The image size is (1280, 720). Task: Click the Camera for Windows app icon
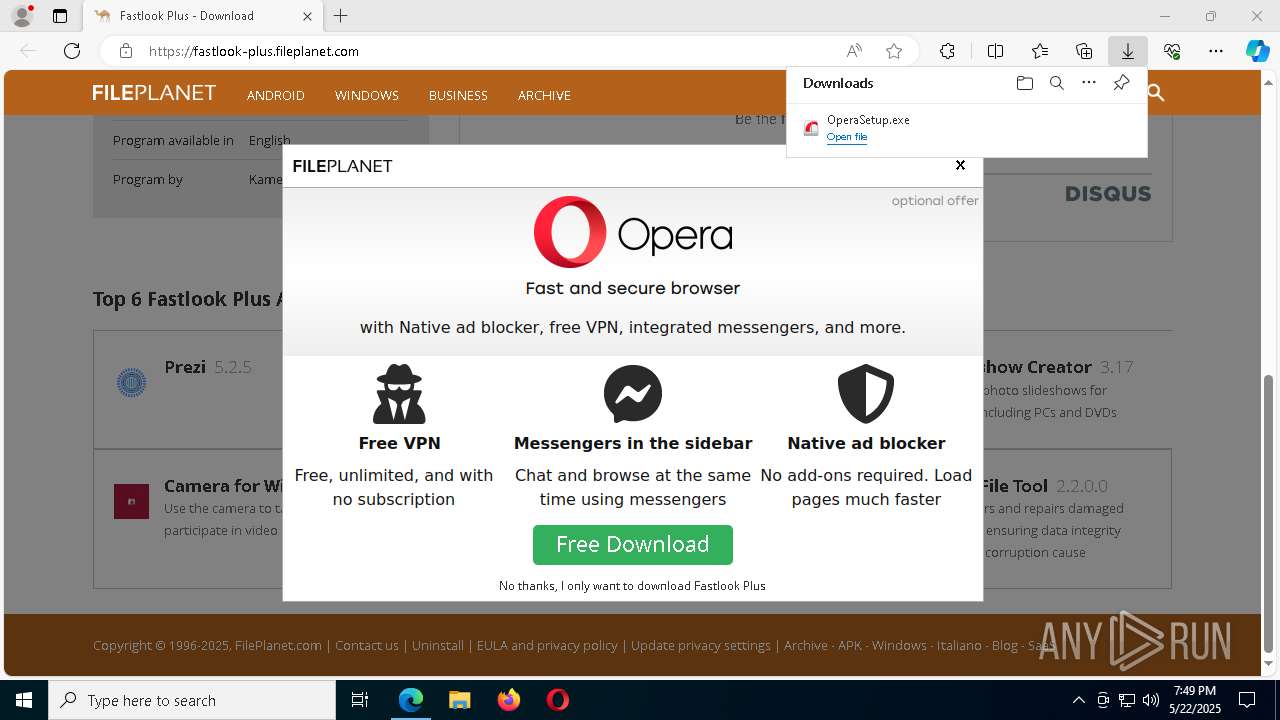(131, 501)
